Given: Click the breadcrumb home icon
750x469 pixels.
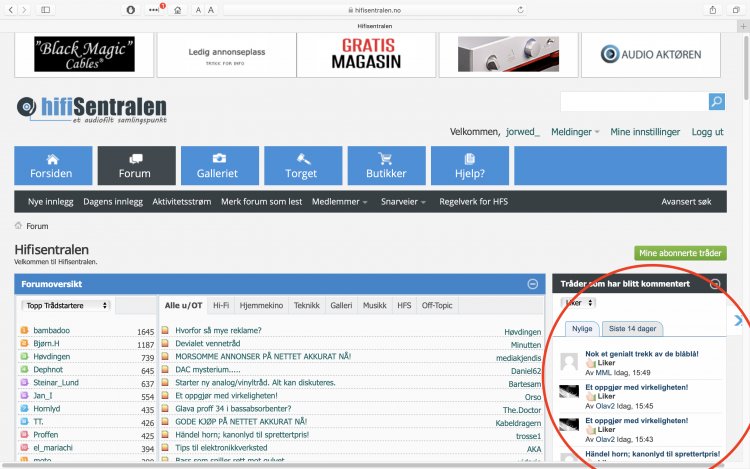Looking at the screenshot, I should click(18, 225).
